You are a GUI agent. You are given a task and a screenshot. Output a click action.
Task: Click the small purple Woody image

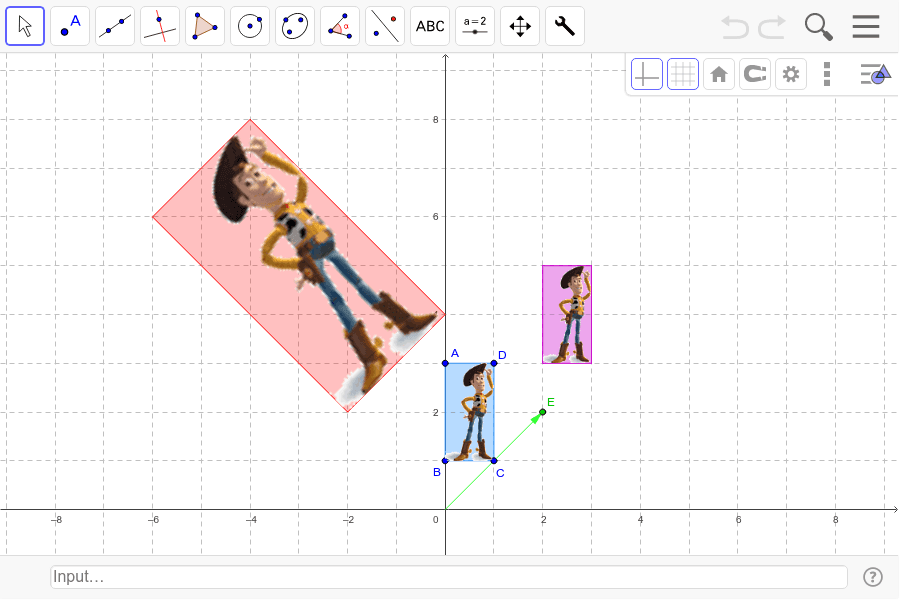567,314
